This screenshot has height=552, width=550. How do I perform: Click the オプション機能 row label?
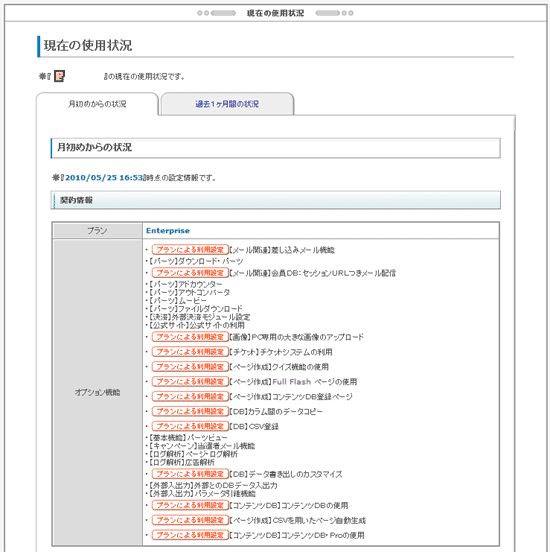pyautogui.click(x=97, y=392)
